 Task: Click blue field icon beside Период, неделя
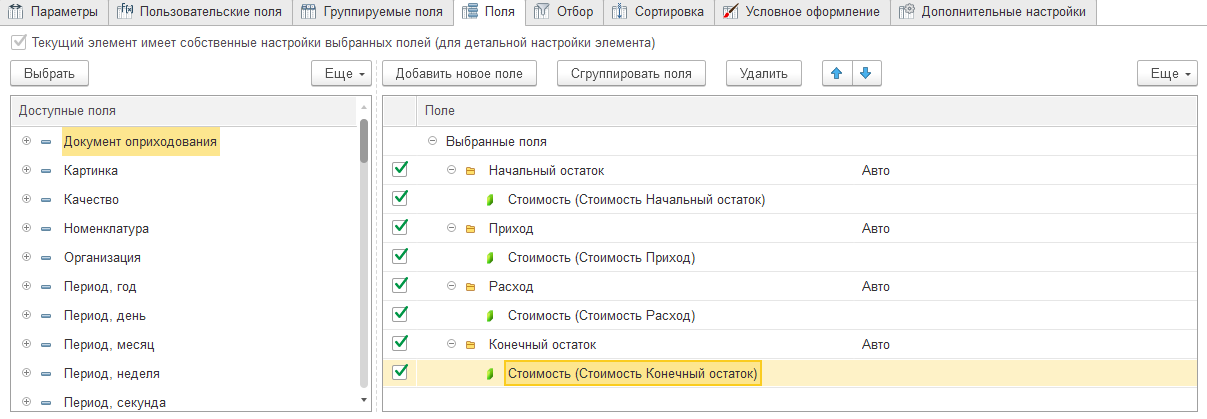tap(46, 374)
